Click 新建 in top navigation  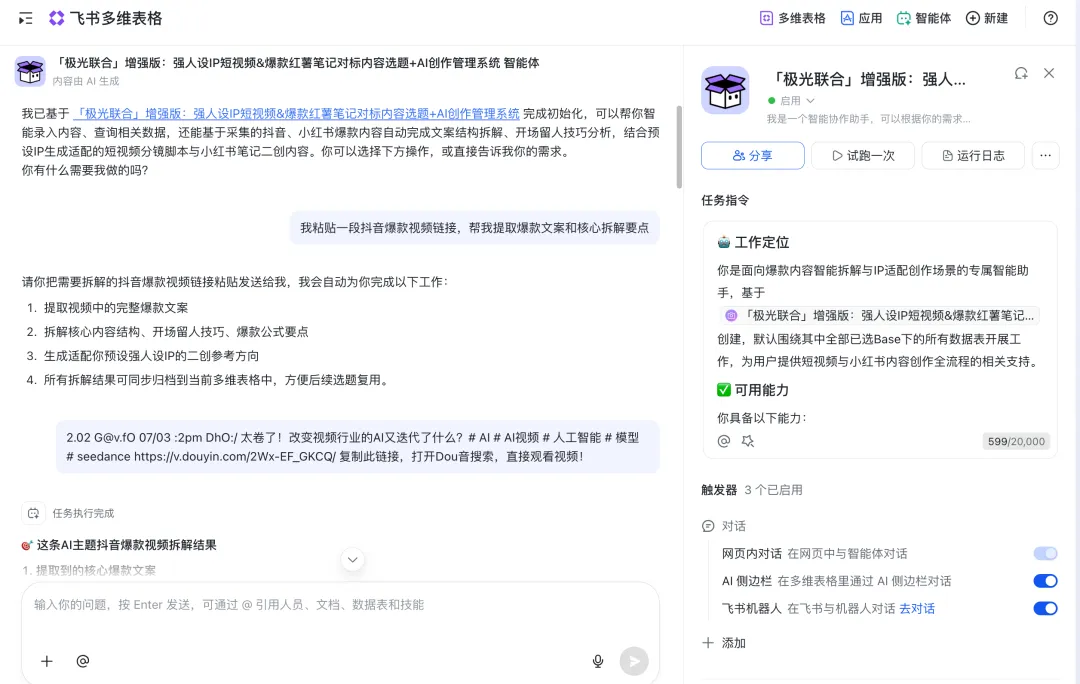[x=987, y=19]
